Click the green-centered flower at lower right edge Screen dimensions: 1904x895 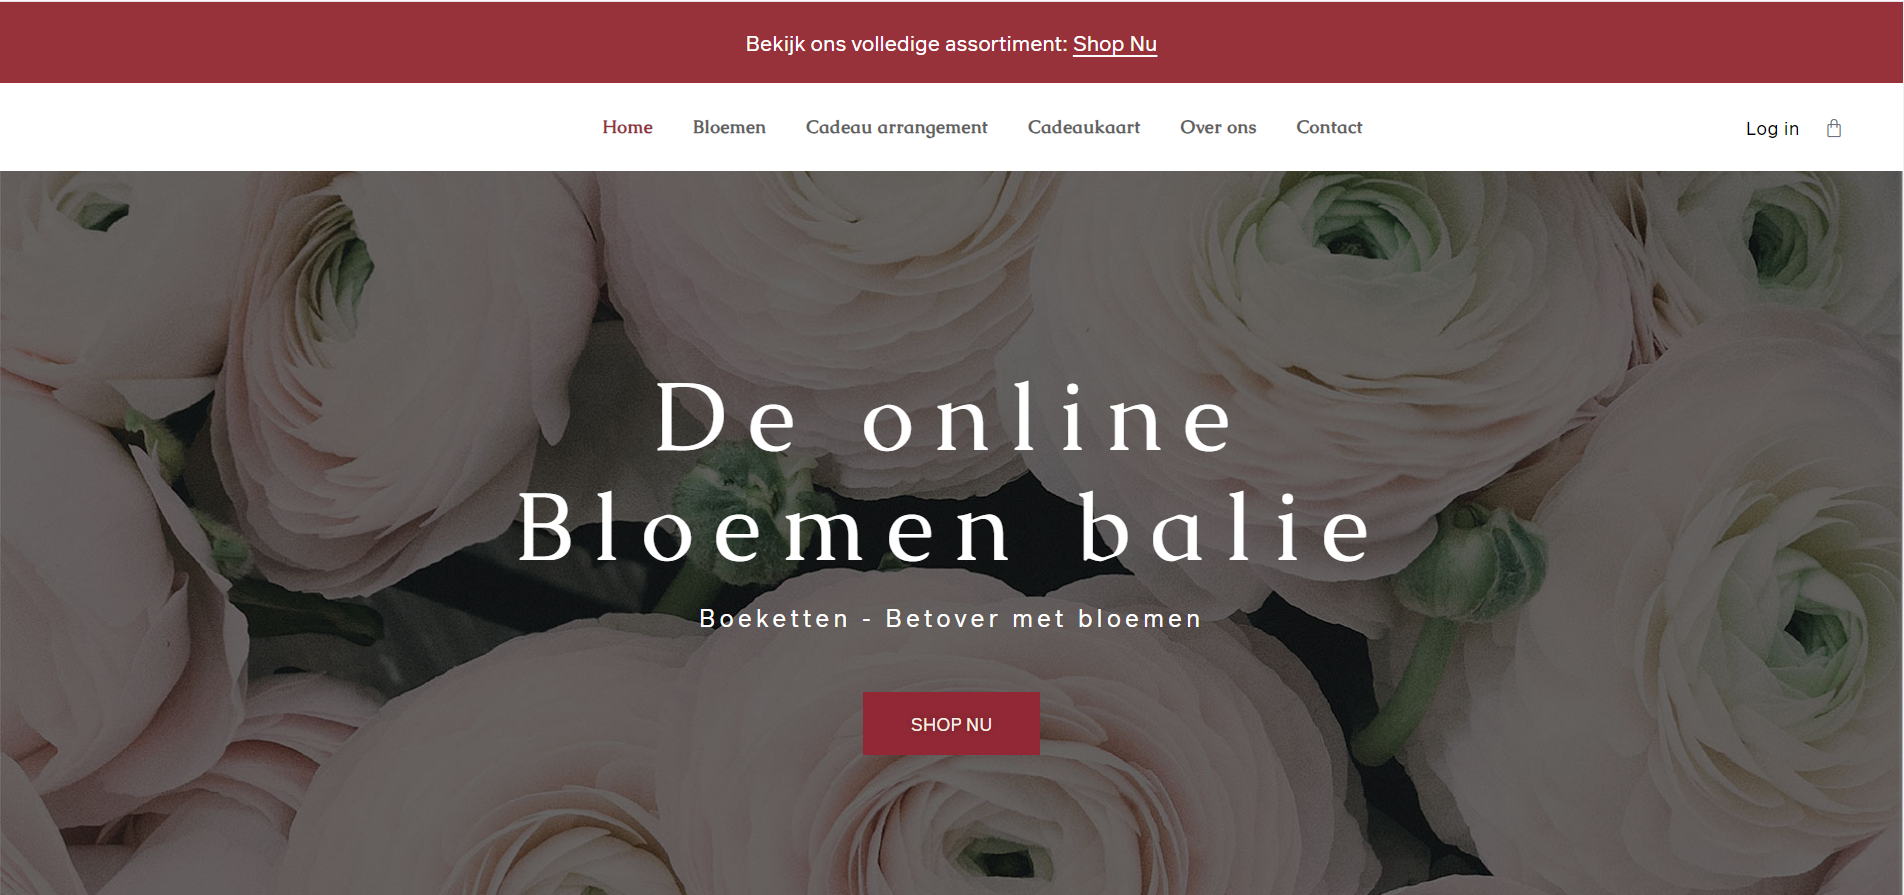click(x=1810, y=620)
